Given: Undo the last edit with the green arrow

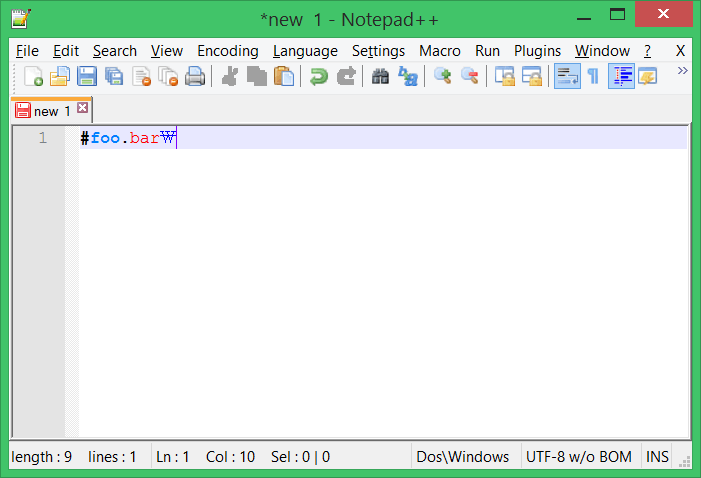Looking at the screenshot, I should (x=318, y=76).
